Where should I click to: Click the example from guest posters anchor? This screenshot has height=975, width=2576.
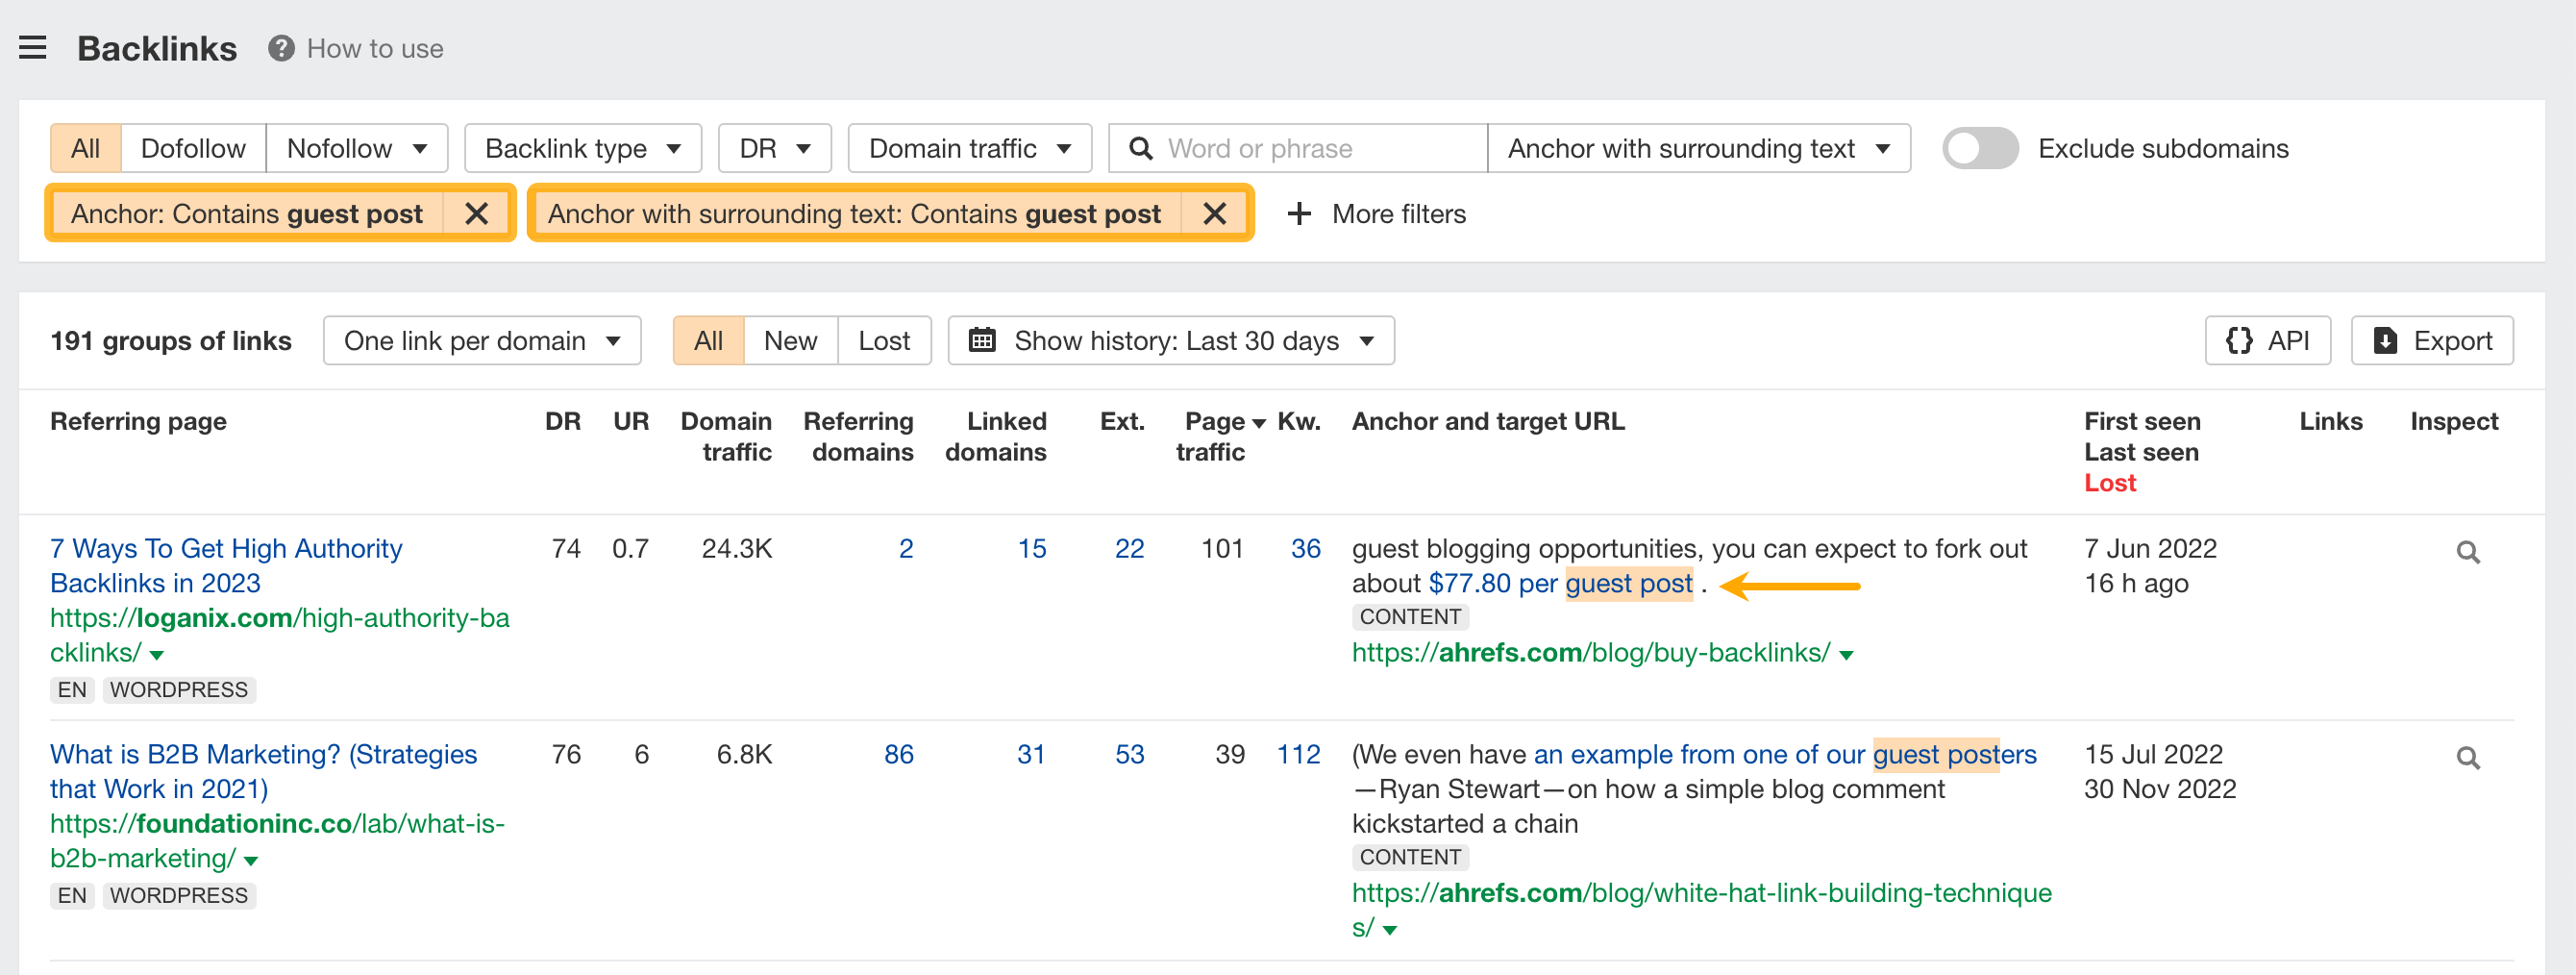click(x=1785, y=754)
